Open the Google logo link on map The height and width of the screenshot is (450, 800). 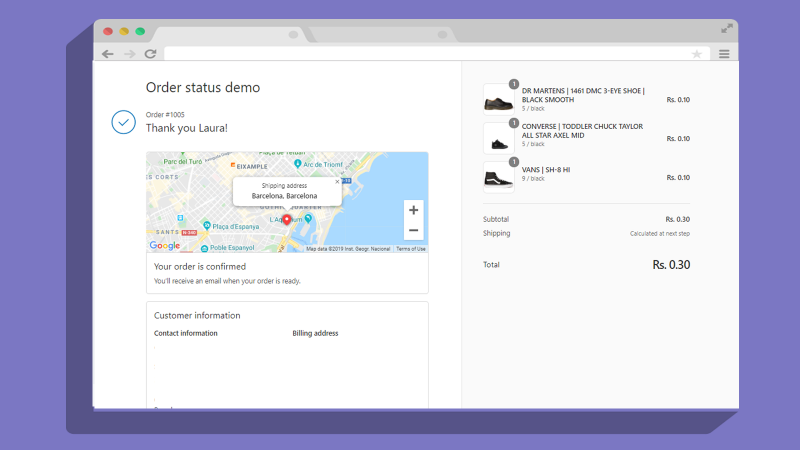tap(165, 245)
